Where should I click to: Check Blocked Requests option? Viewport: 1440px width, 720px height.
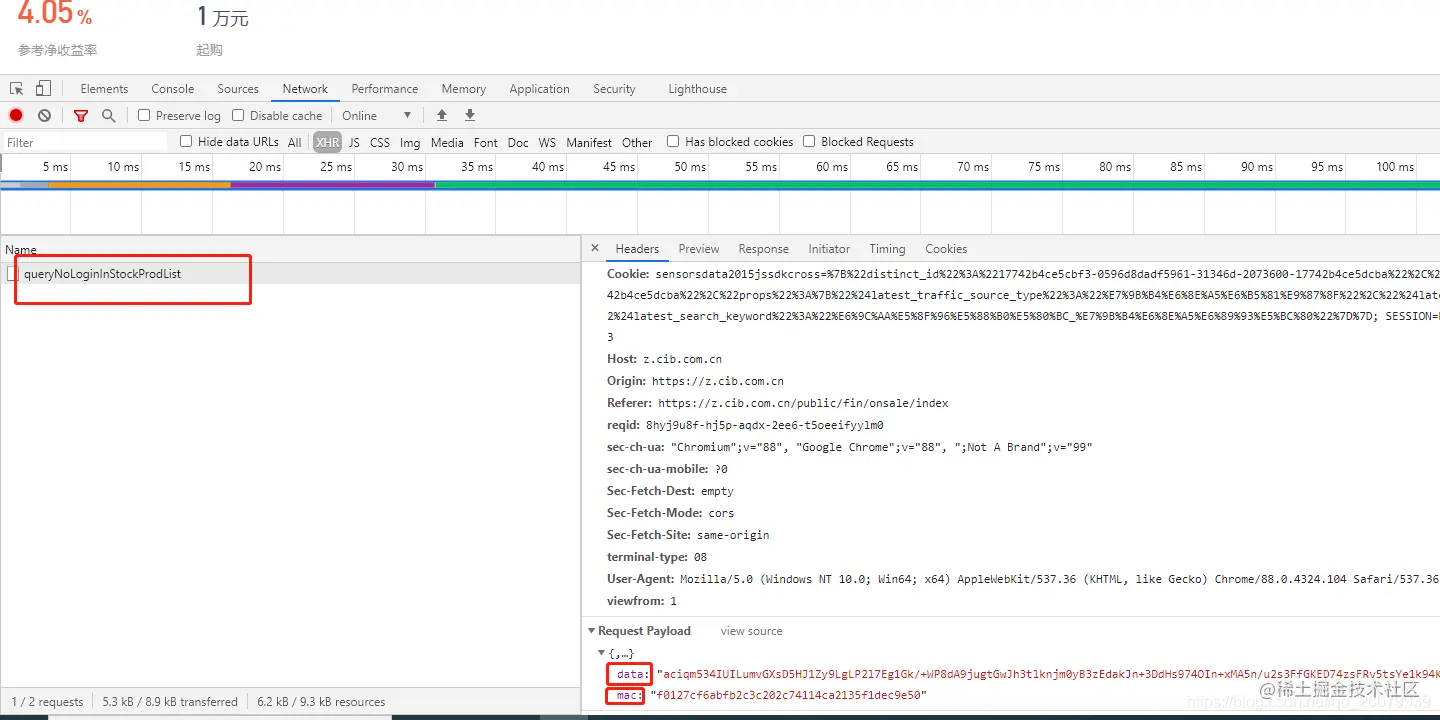[809, 141]
